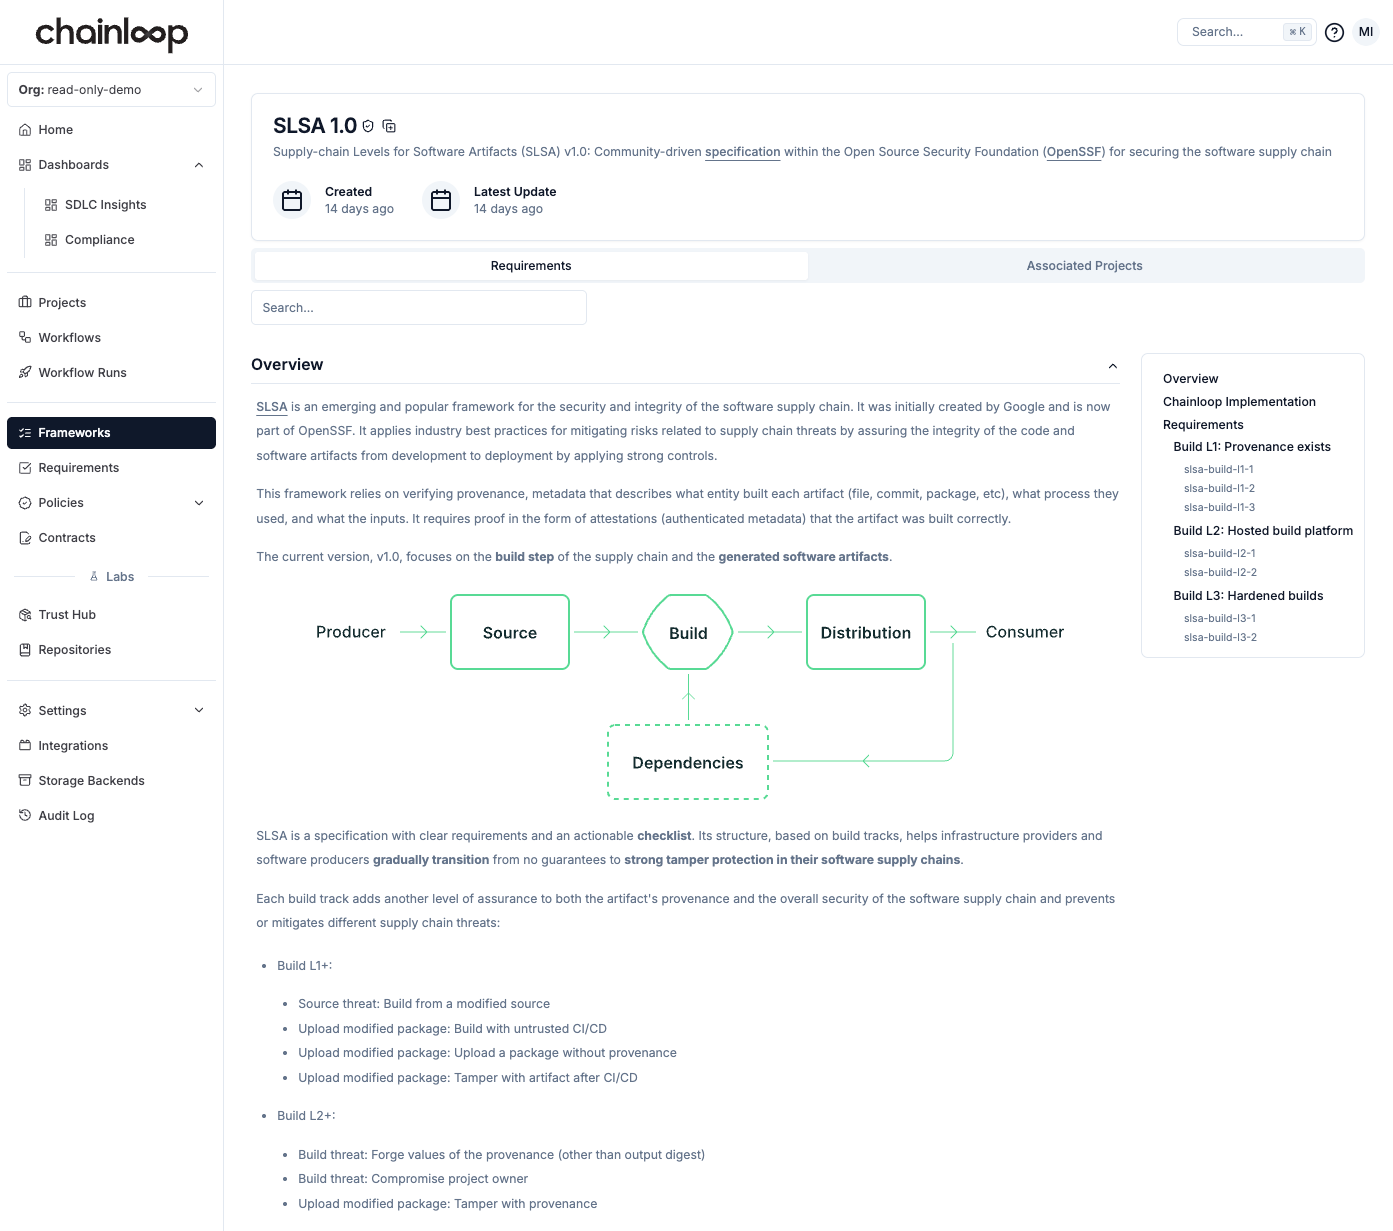Open the OpenSSF link in description
The image size is (1393, 1231).
[x=1074, y=152]
